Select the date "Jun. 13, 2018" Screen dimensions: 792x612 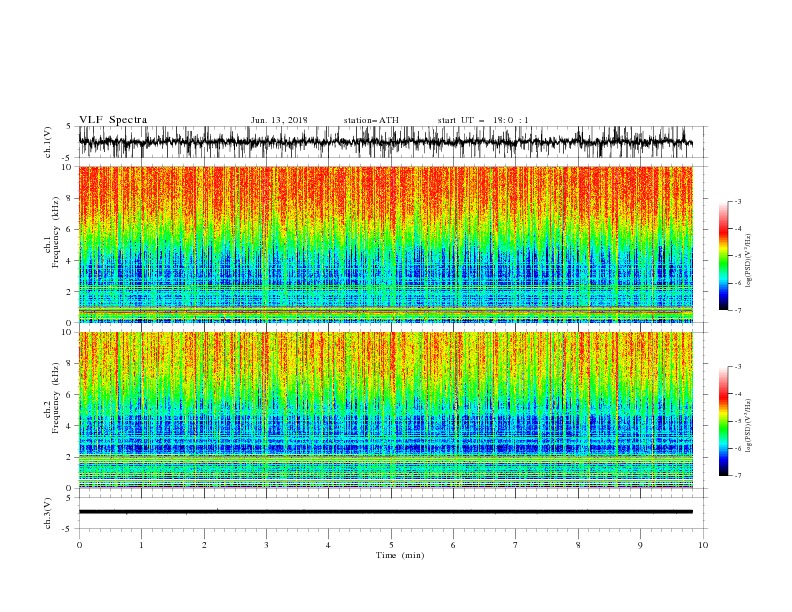coord(279,120)
